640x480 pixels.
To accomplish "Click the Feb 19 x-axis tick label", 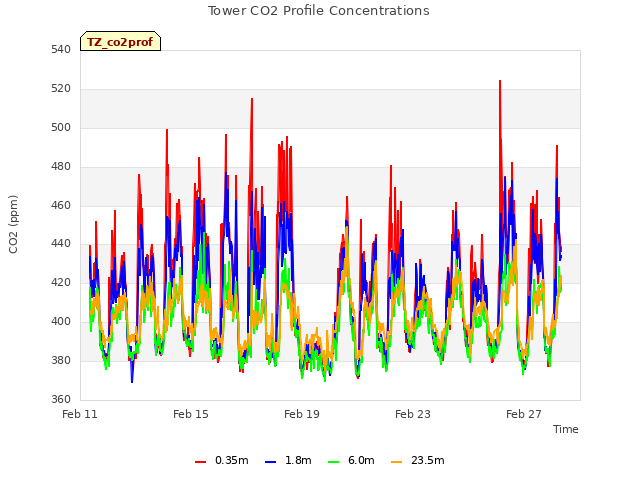I will [302, 414].
